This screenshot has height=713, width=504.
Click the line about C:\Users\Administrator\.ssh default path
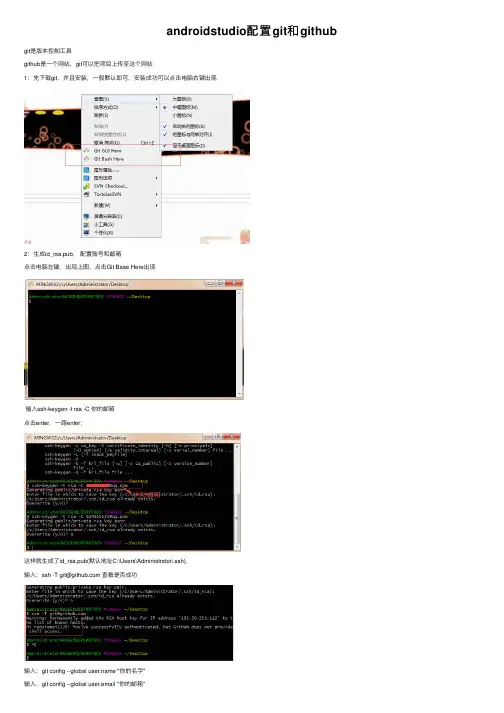(x=106, y=561)
